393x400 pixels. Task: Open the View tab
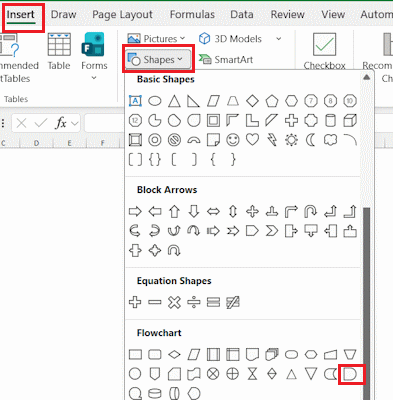click(x=333, y=15)
